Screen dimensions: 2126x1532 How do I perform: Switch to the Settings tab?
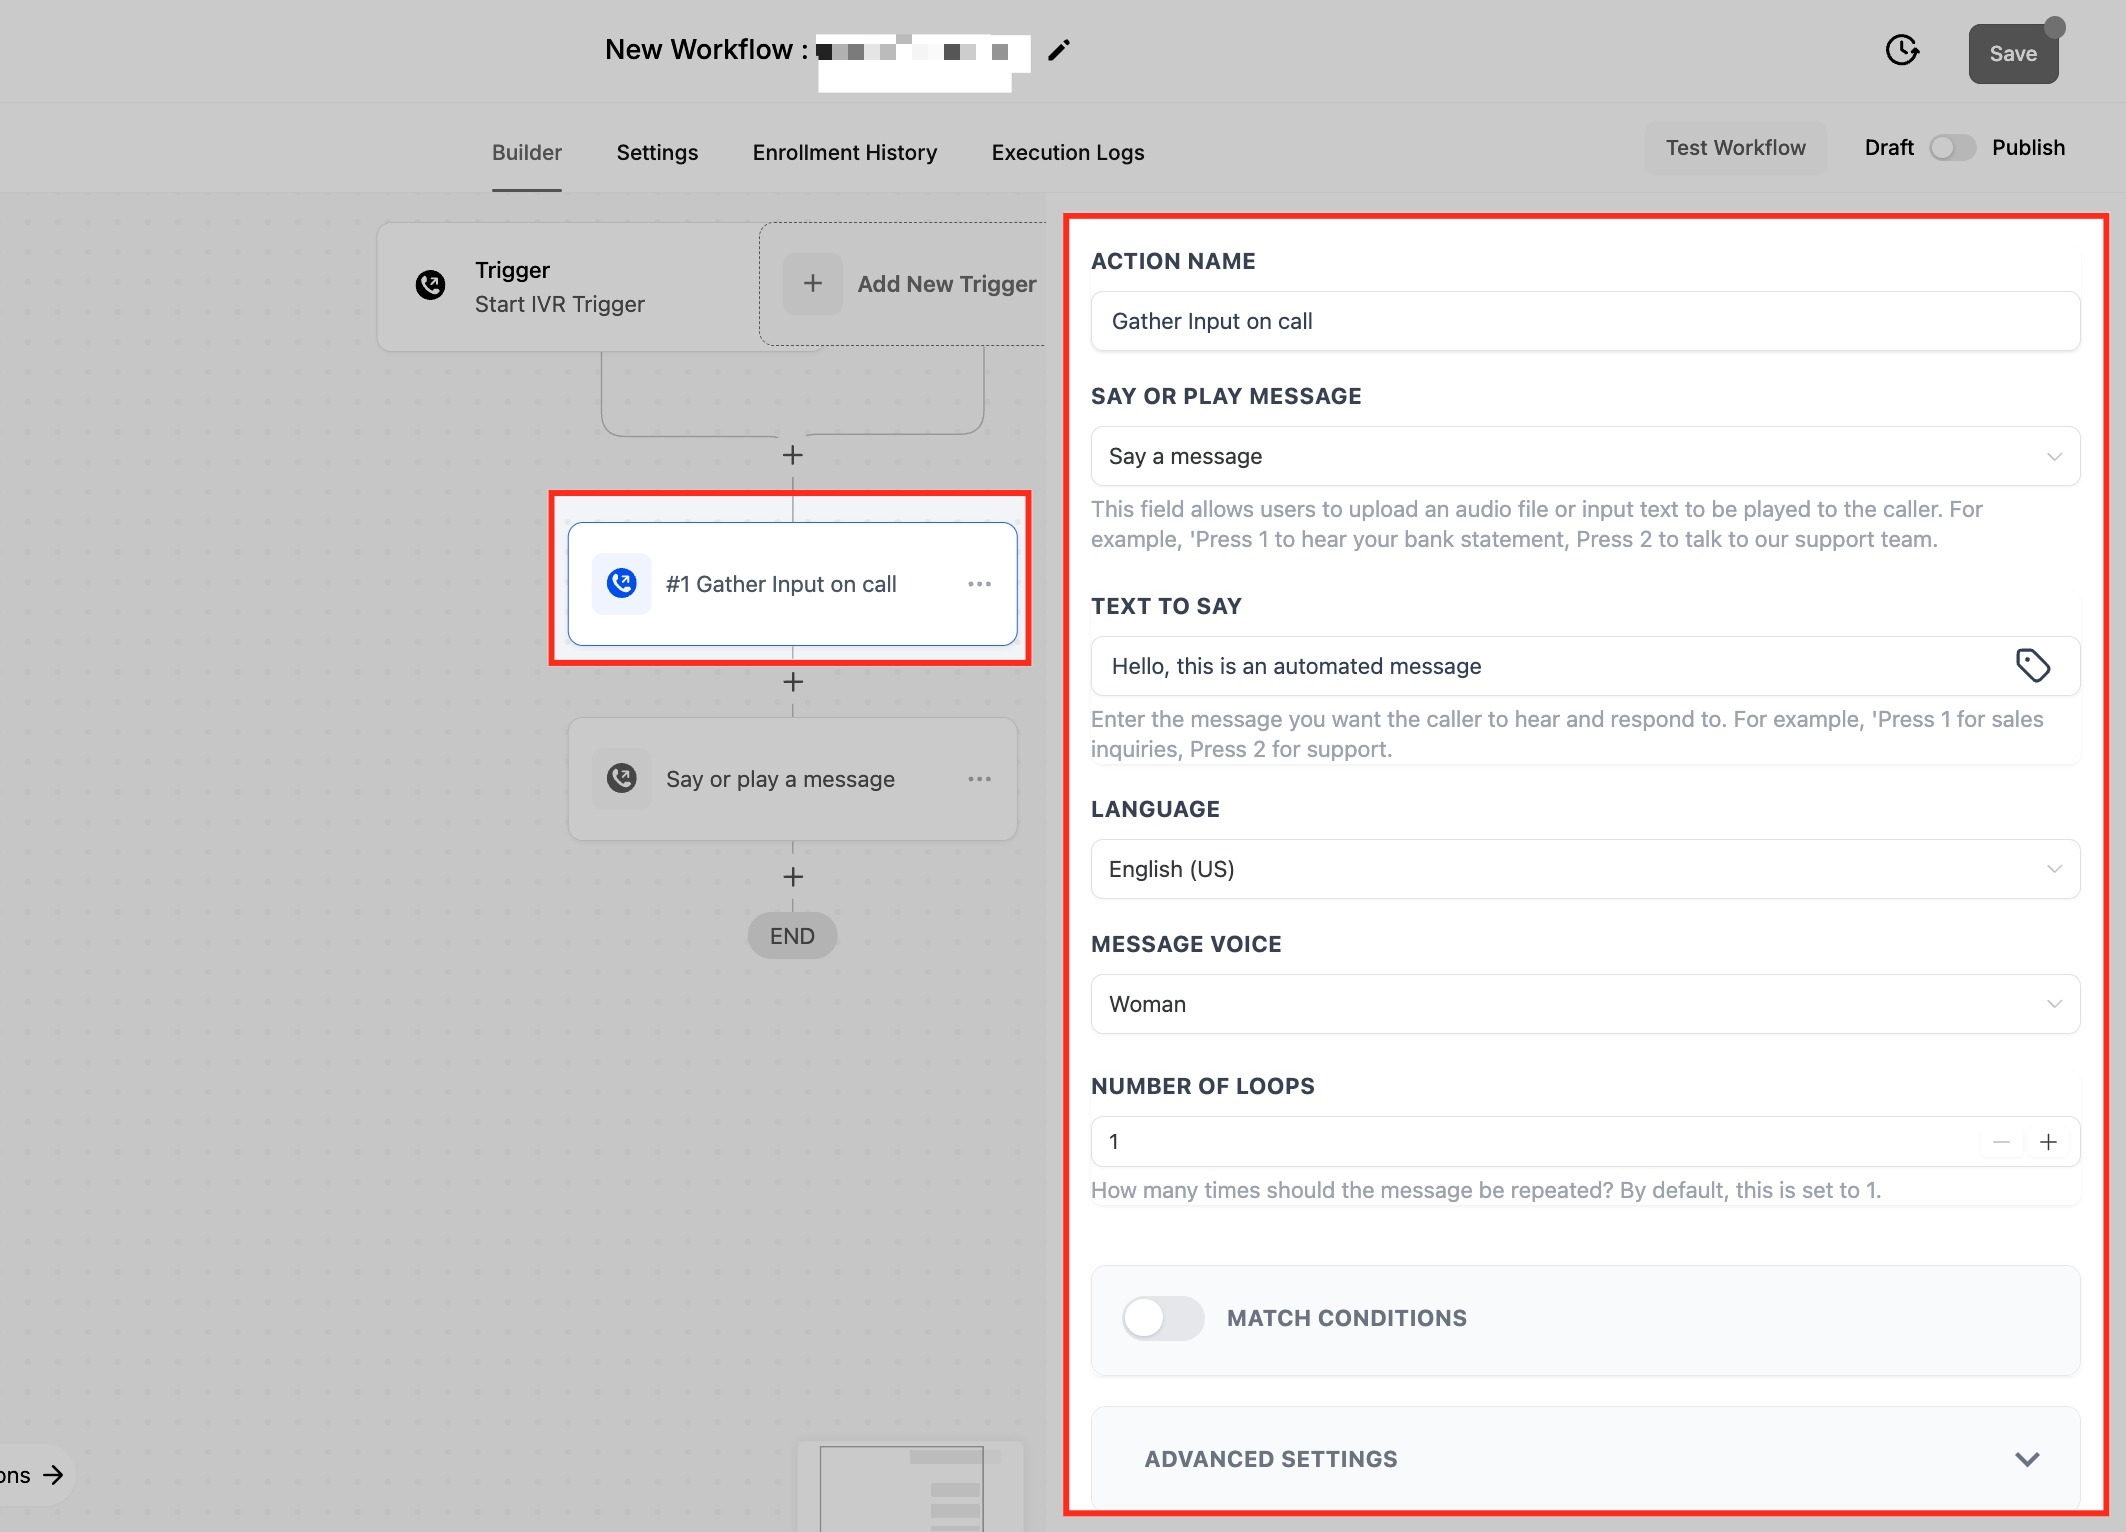pyautogui.click(x=657, y=152)
